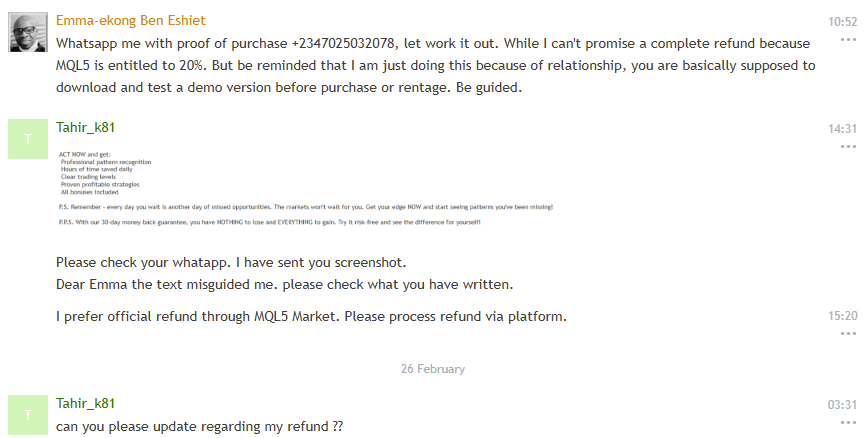Click the 15:20 message timestamp
This screenshot has width=867, height=438.
[843, 315]
